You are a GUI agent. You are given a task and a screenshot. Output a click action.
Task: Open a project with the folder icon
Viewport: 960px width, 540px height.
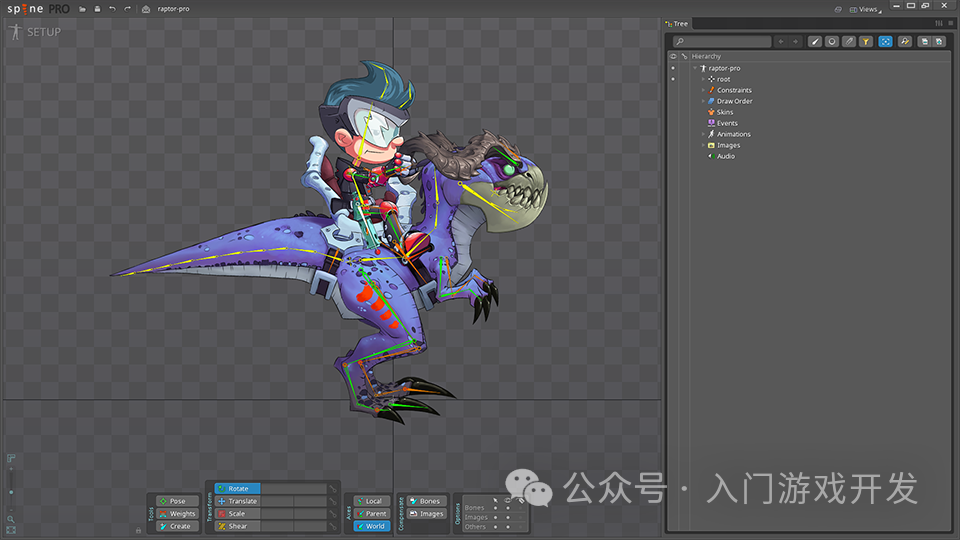pyautogui.click(x=82, y=9)
